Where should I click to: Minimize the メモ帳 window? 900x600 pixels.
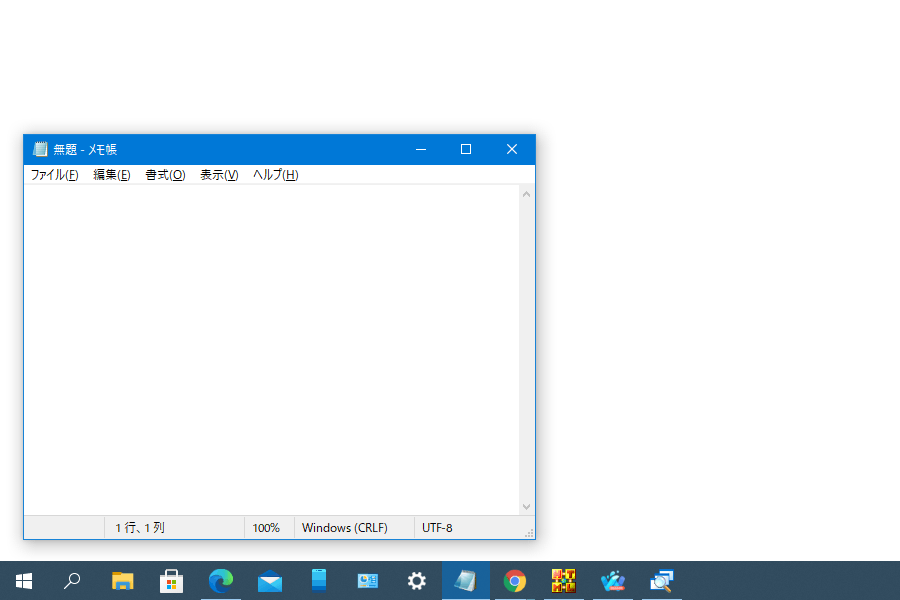click(421, 149)
